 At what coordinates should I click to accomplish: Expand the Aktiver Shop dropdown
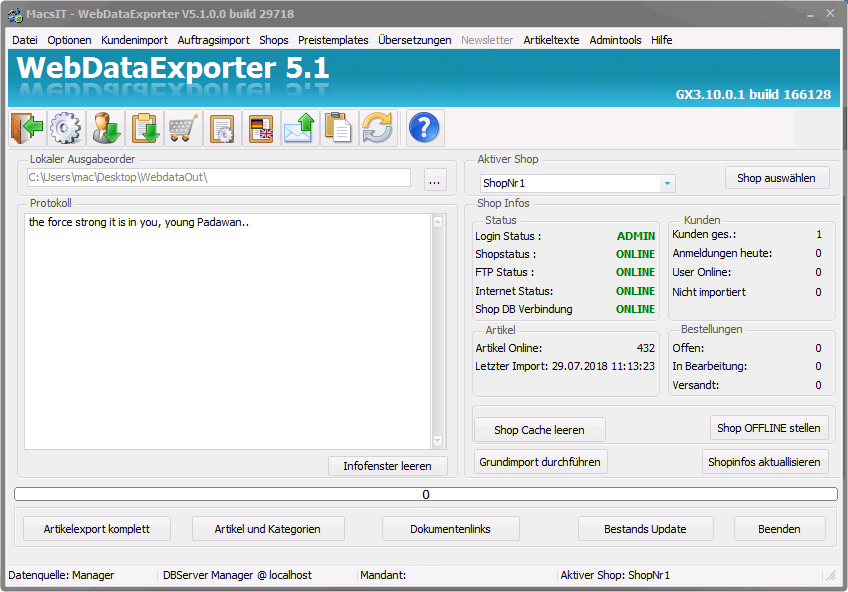[x=667, y=184]
